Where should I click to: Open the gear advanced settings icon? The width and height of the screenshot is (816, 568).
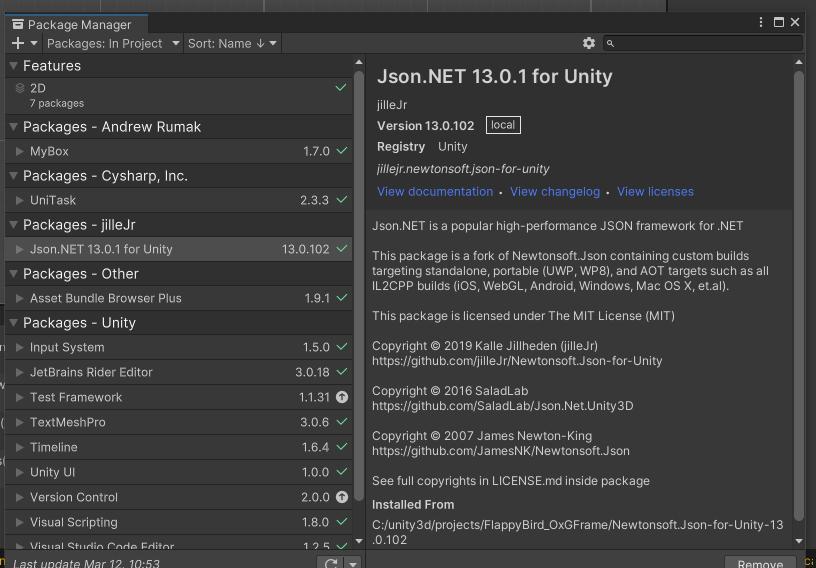point(589,43)
